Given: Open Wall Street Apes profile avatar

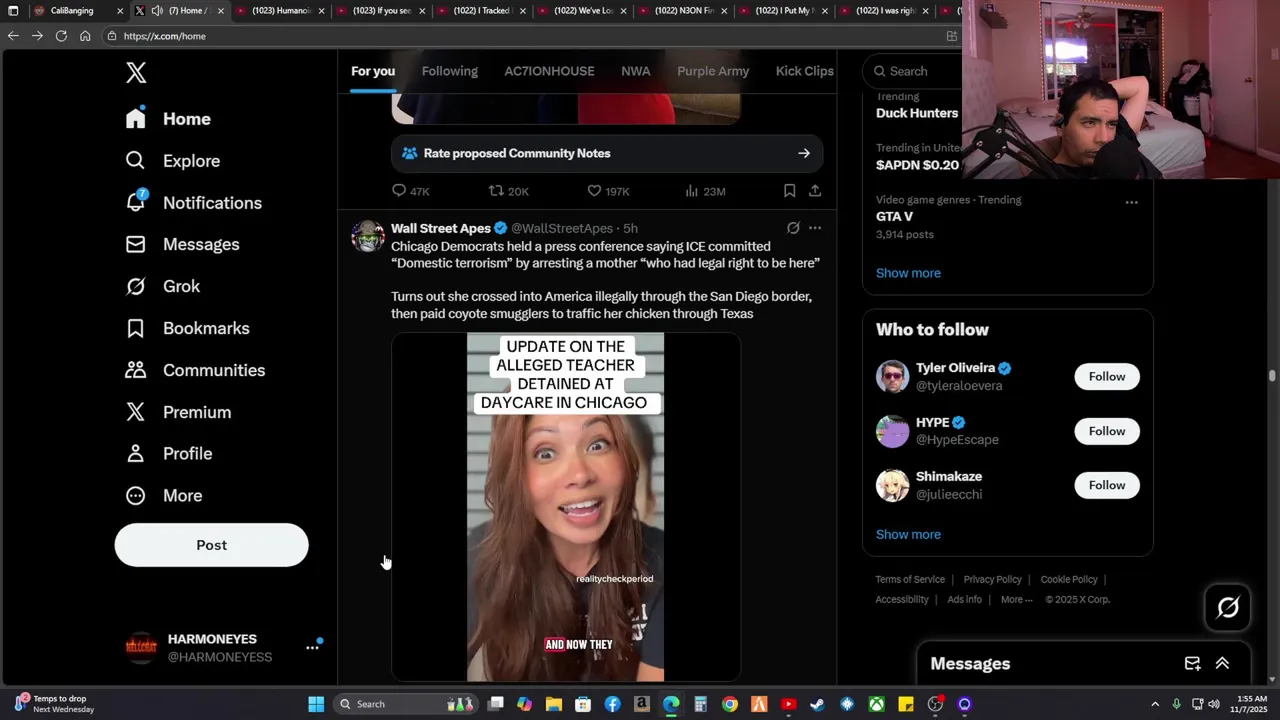Looking at the screenshot, I should [x=368, y=236].
